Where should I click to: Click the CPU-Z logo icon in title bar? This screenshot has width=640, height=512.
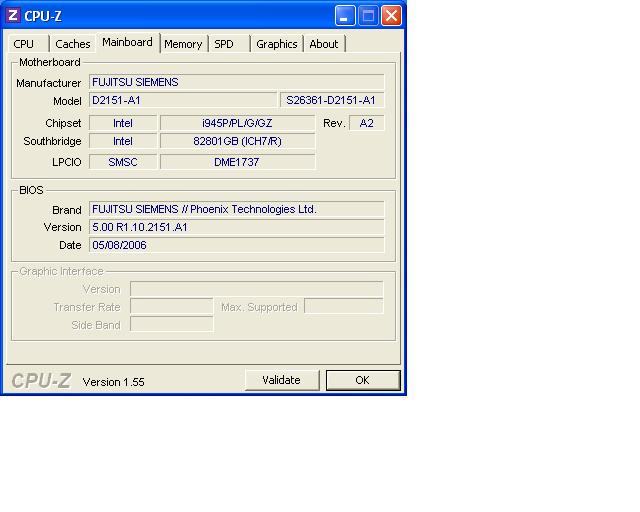[13, 16]
